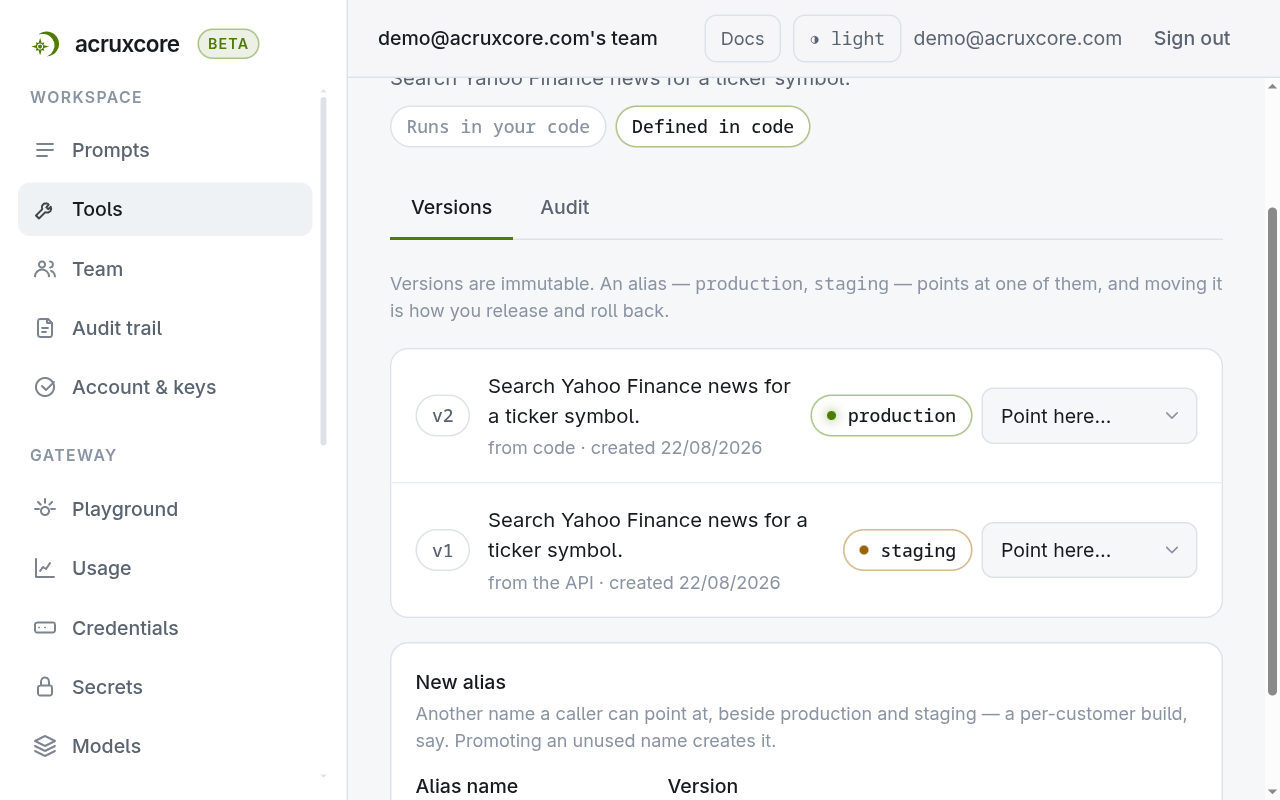Open the Credentials section
The image size is (1280, 800).
[x=165, y=628]
